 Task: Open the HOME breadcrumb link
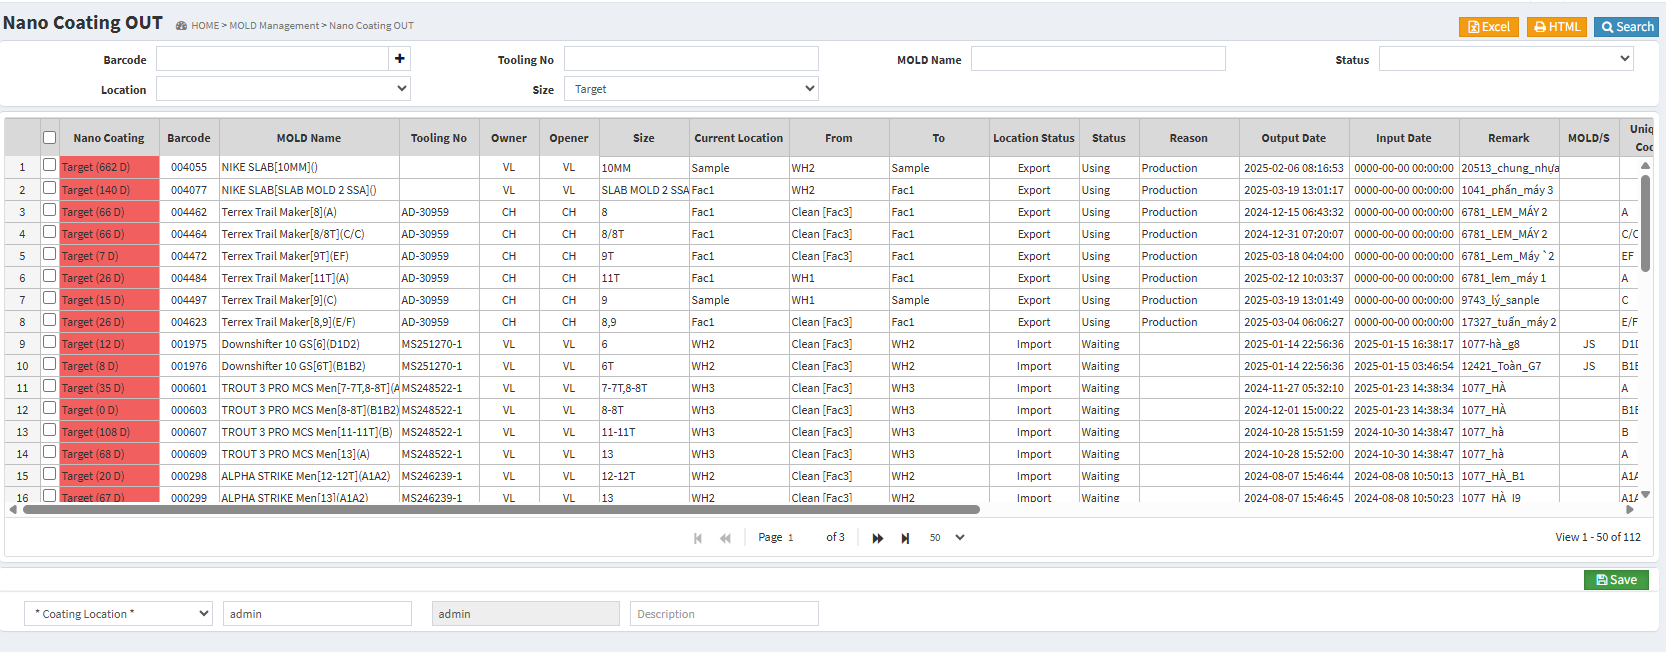coord(205,26)
